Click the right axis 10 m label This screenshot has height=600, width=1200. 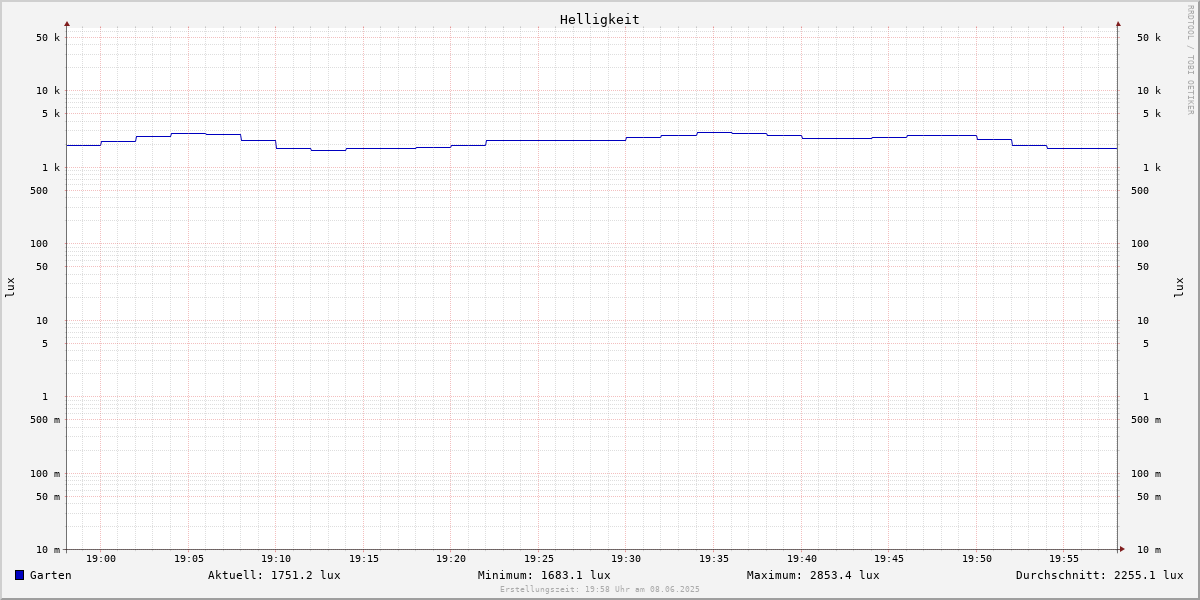pyautogui.click(x=1149, y=550)
